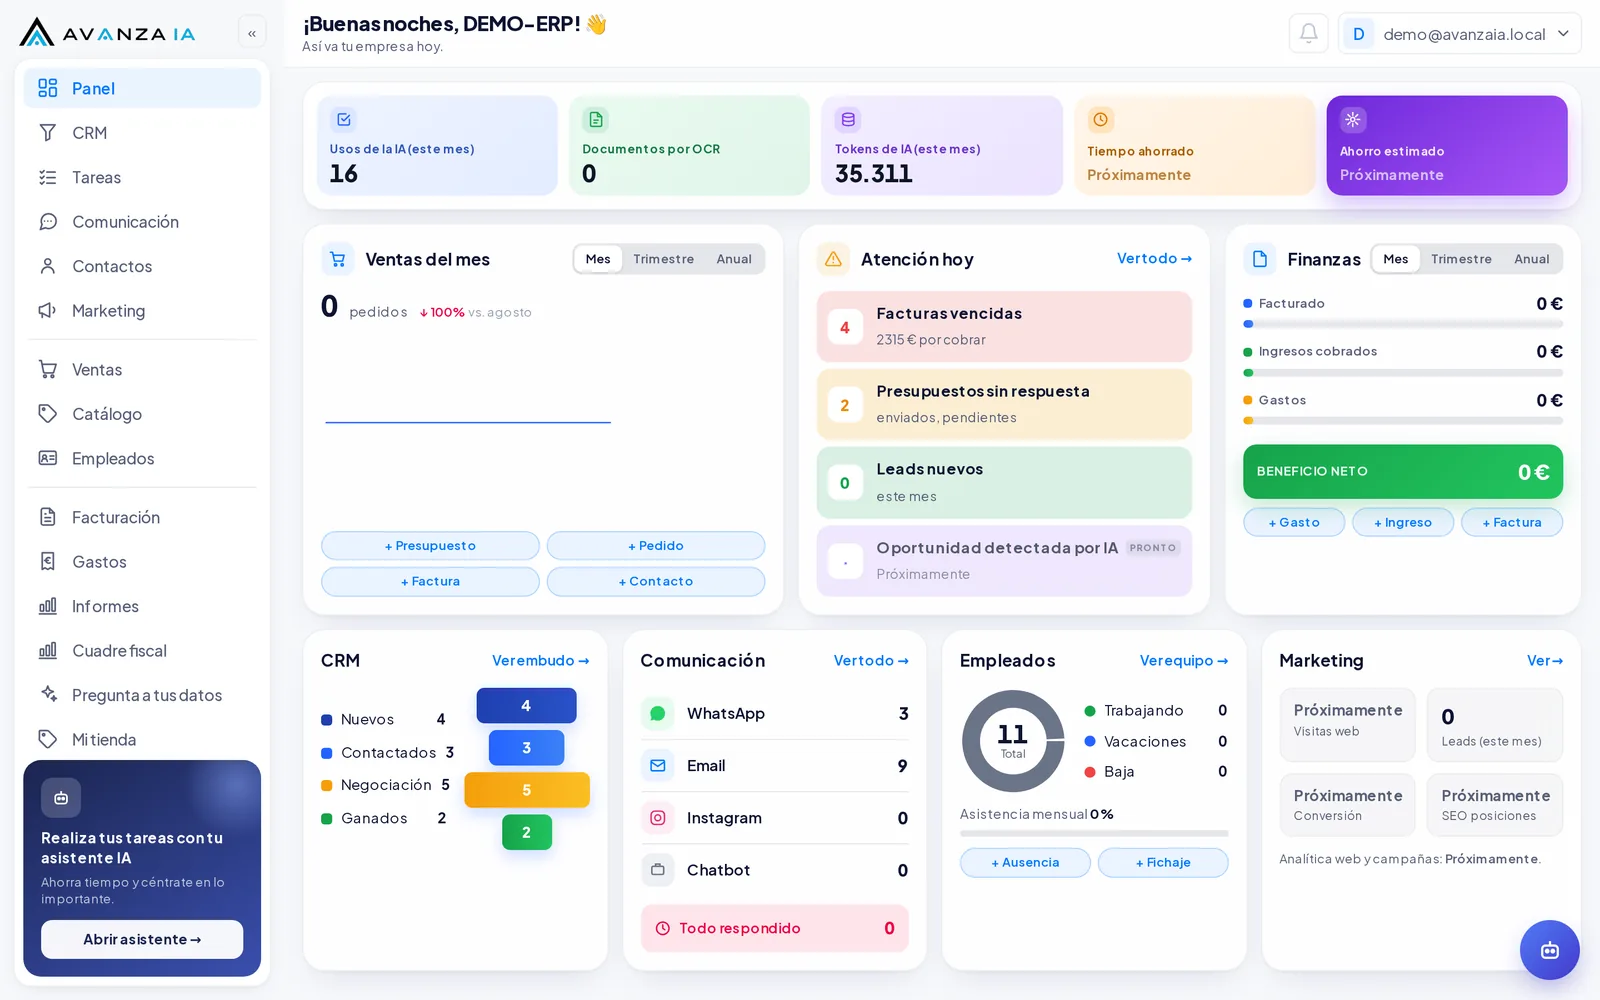Click the floating chatbot assistant icon
Viewport: 1600px width, 1000px height.
[x=1549, y=950]
